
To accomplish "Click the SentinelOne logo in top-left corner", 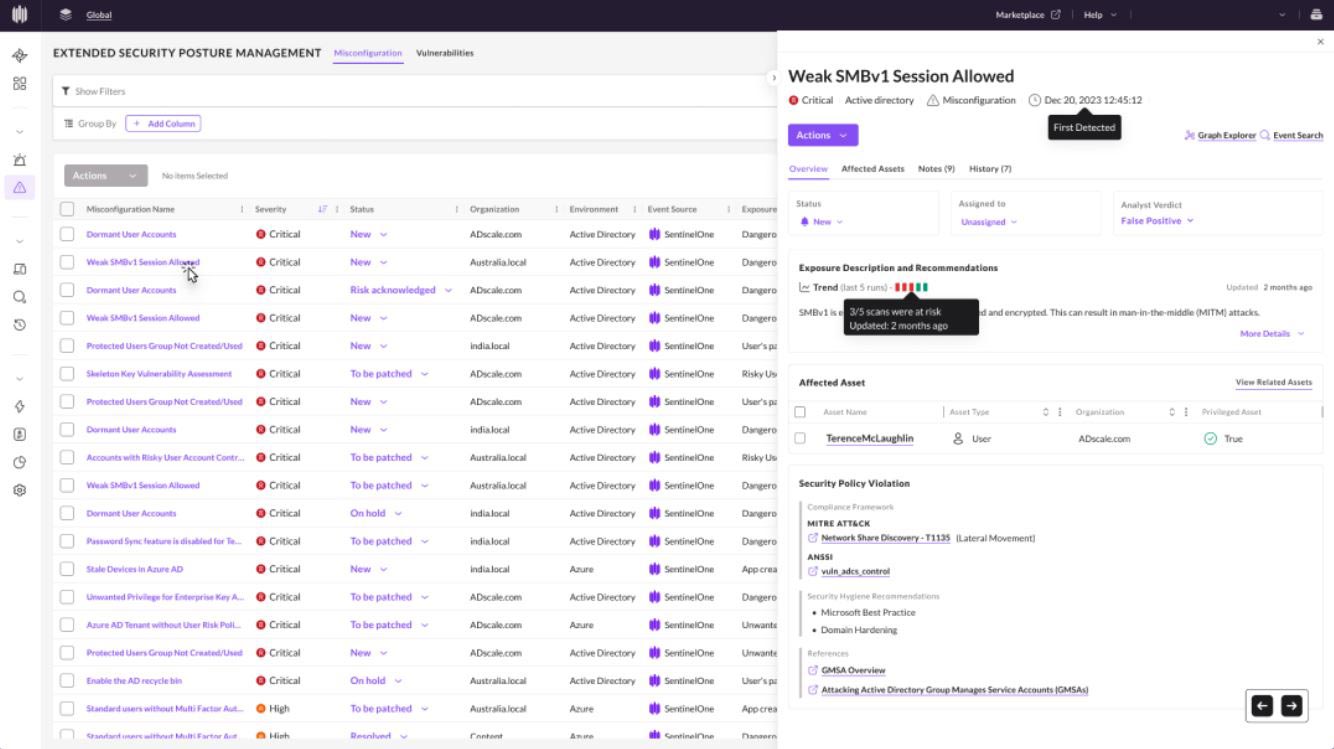I will [x=20, y=15].
